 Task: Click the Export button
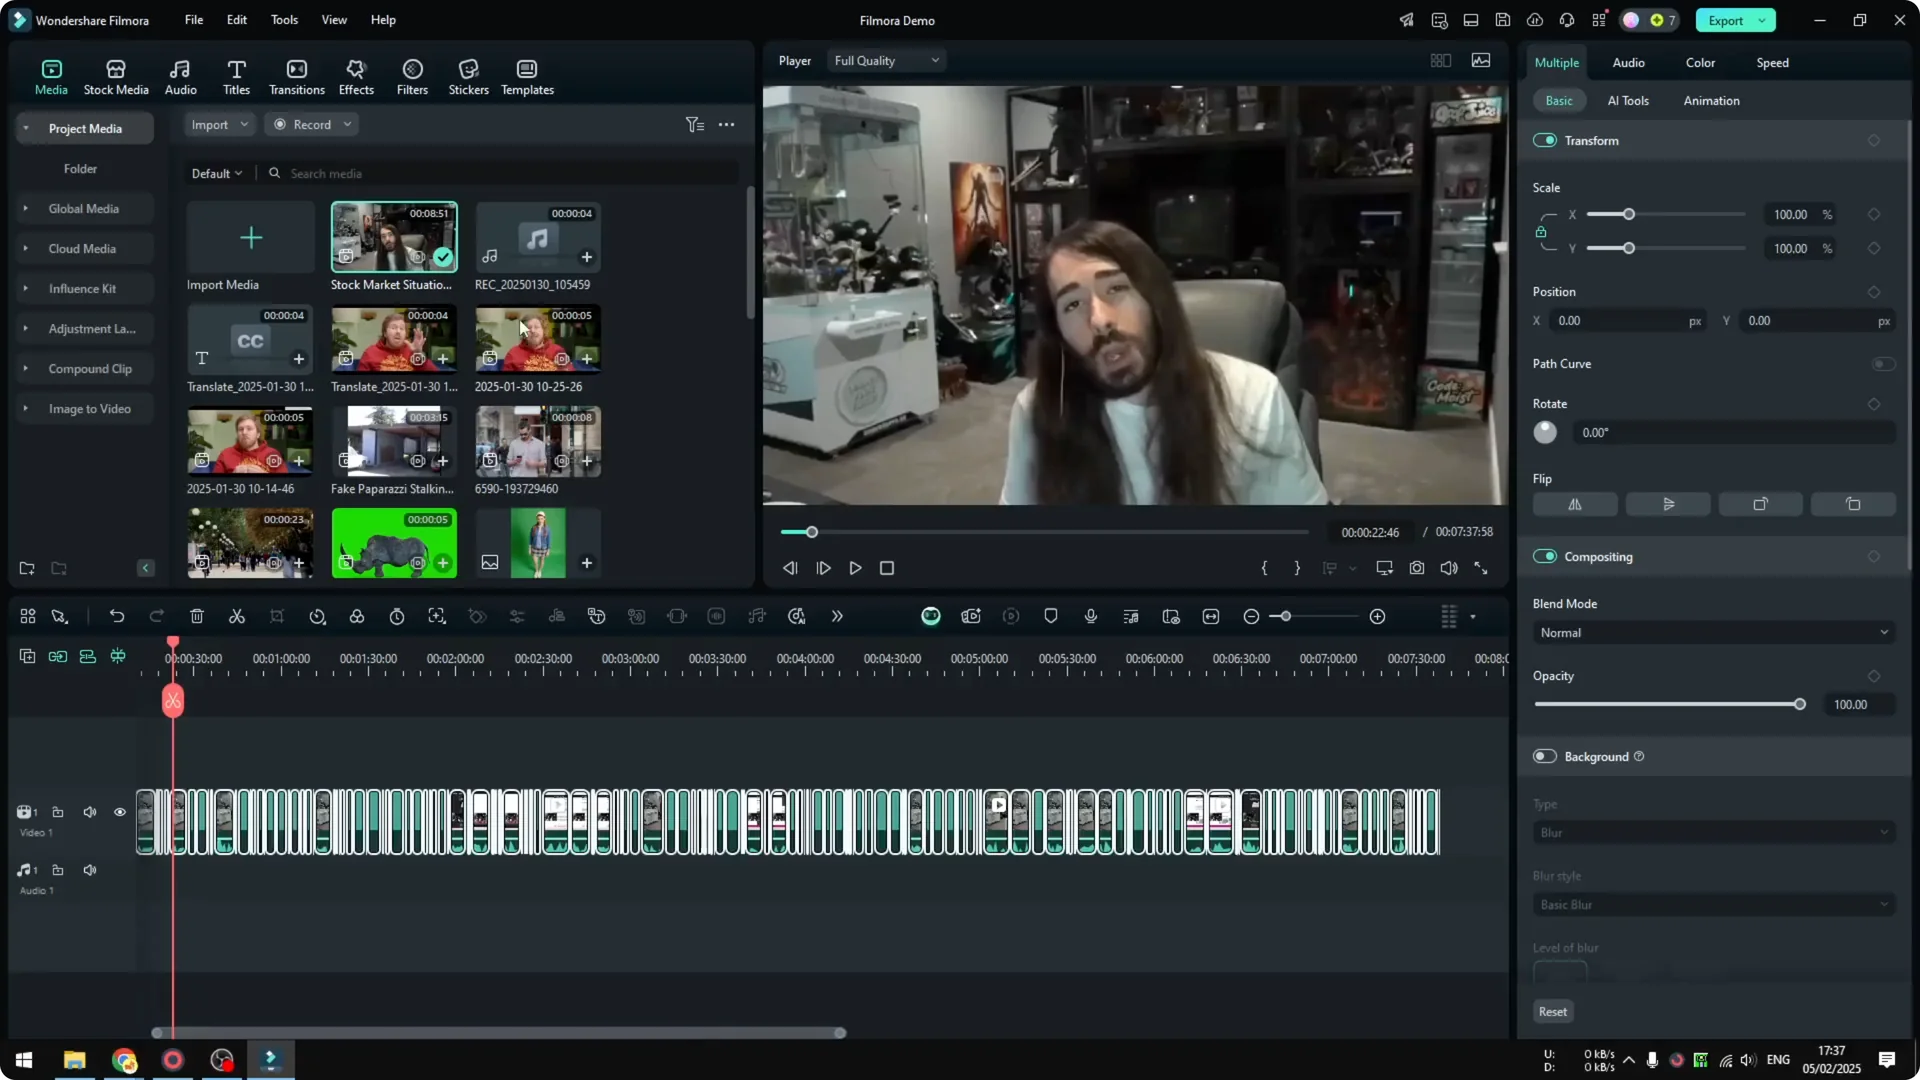pos(1725,21)
